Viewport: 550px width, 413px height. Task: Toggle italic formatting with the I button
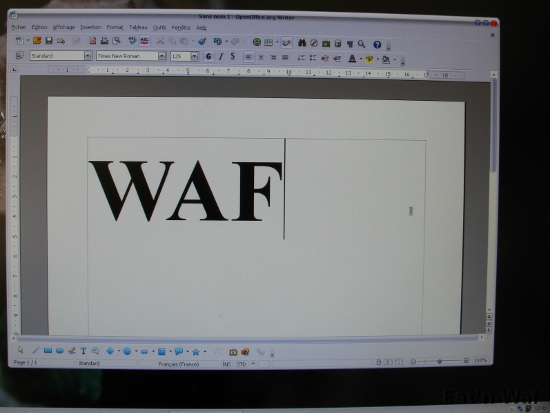coord(221,56)
